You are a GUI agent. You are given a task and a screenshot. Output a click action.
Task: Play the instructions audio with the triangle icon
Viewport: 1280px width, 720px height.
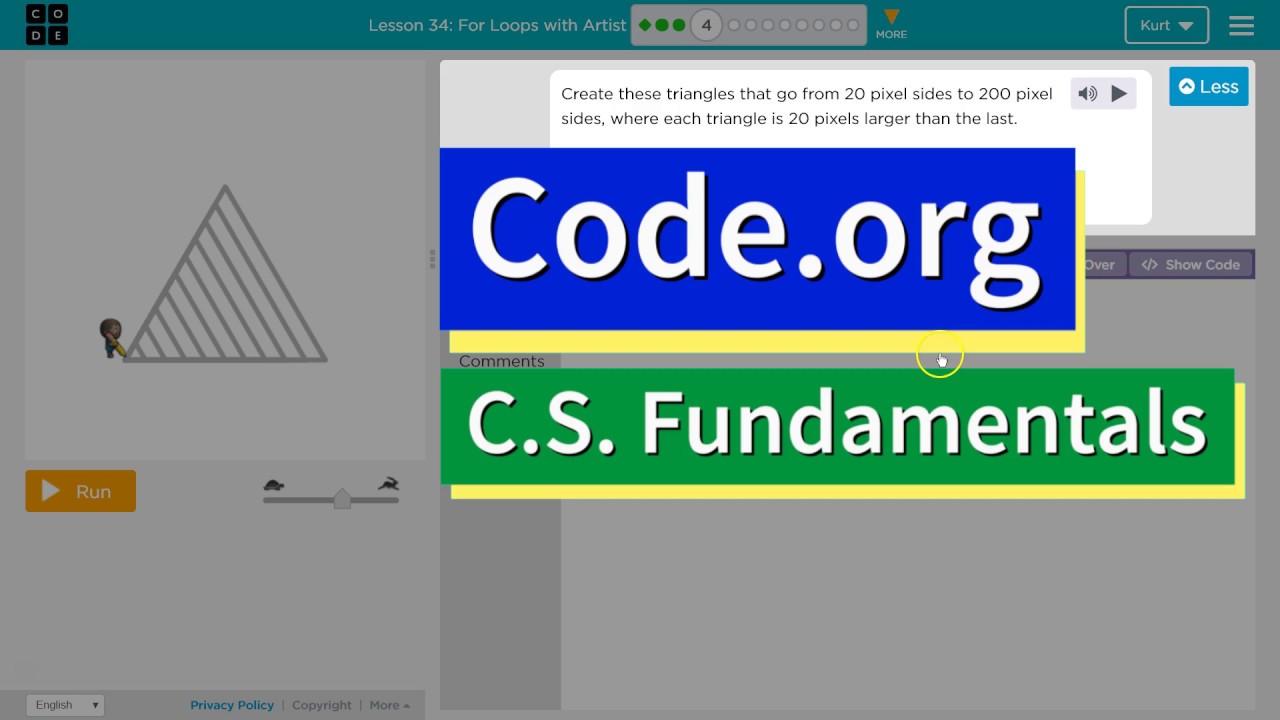point(1119,93)
